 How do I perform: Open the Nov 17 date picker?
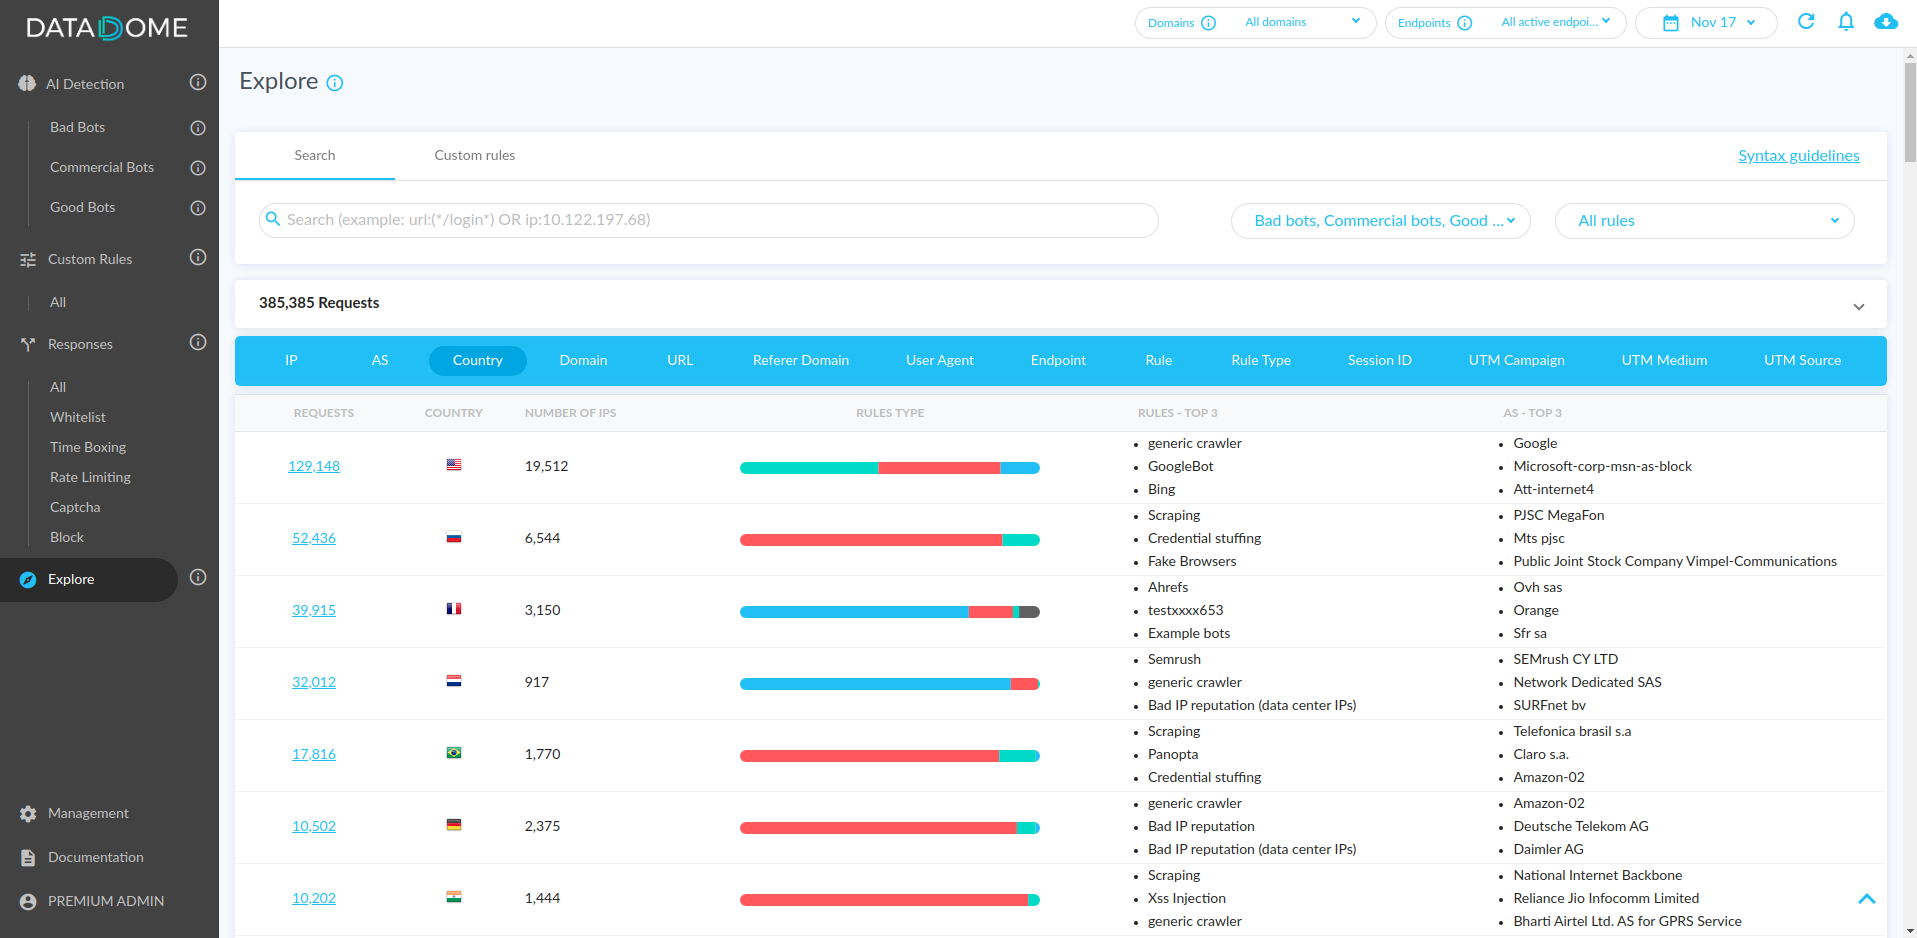click(x=1706, y=22)
